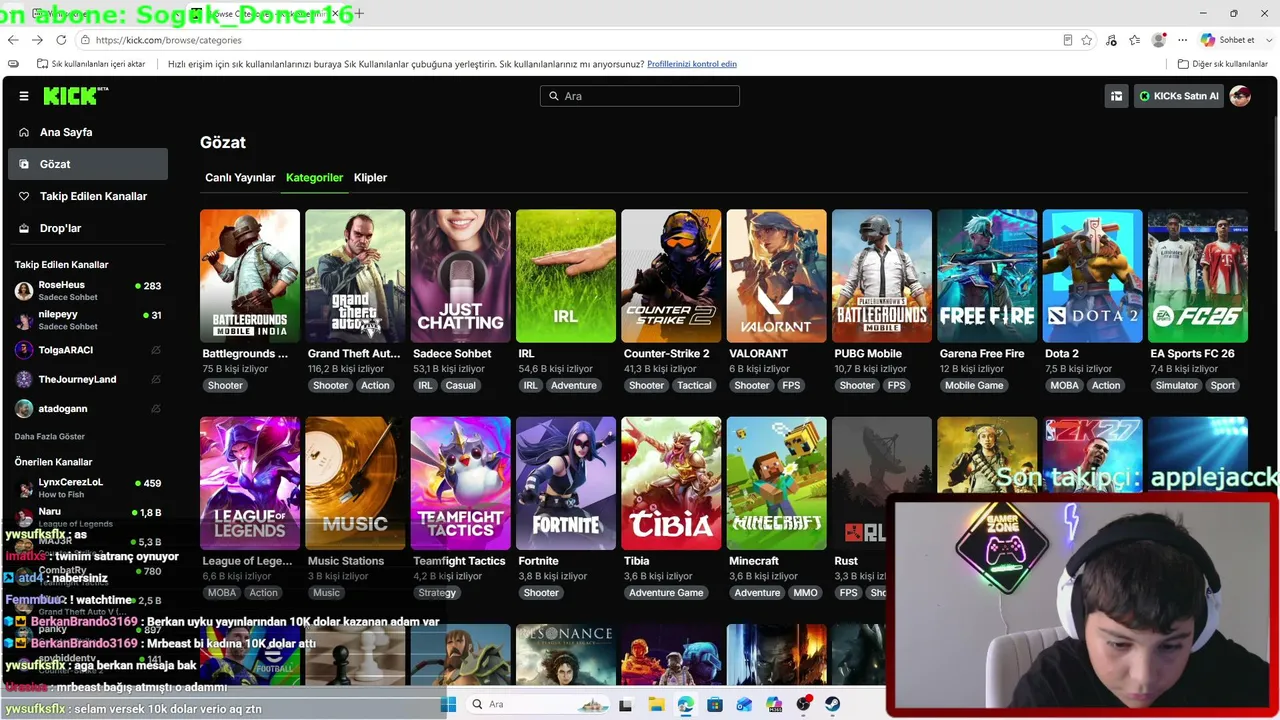Open Tibia category thumbnail
This screenshot has height=720, width=1280.
click(671, 483)
